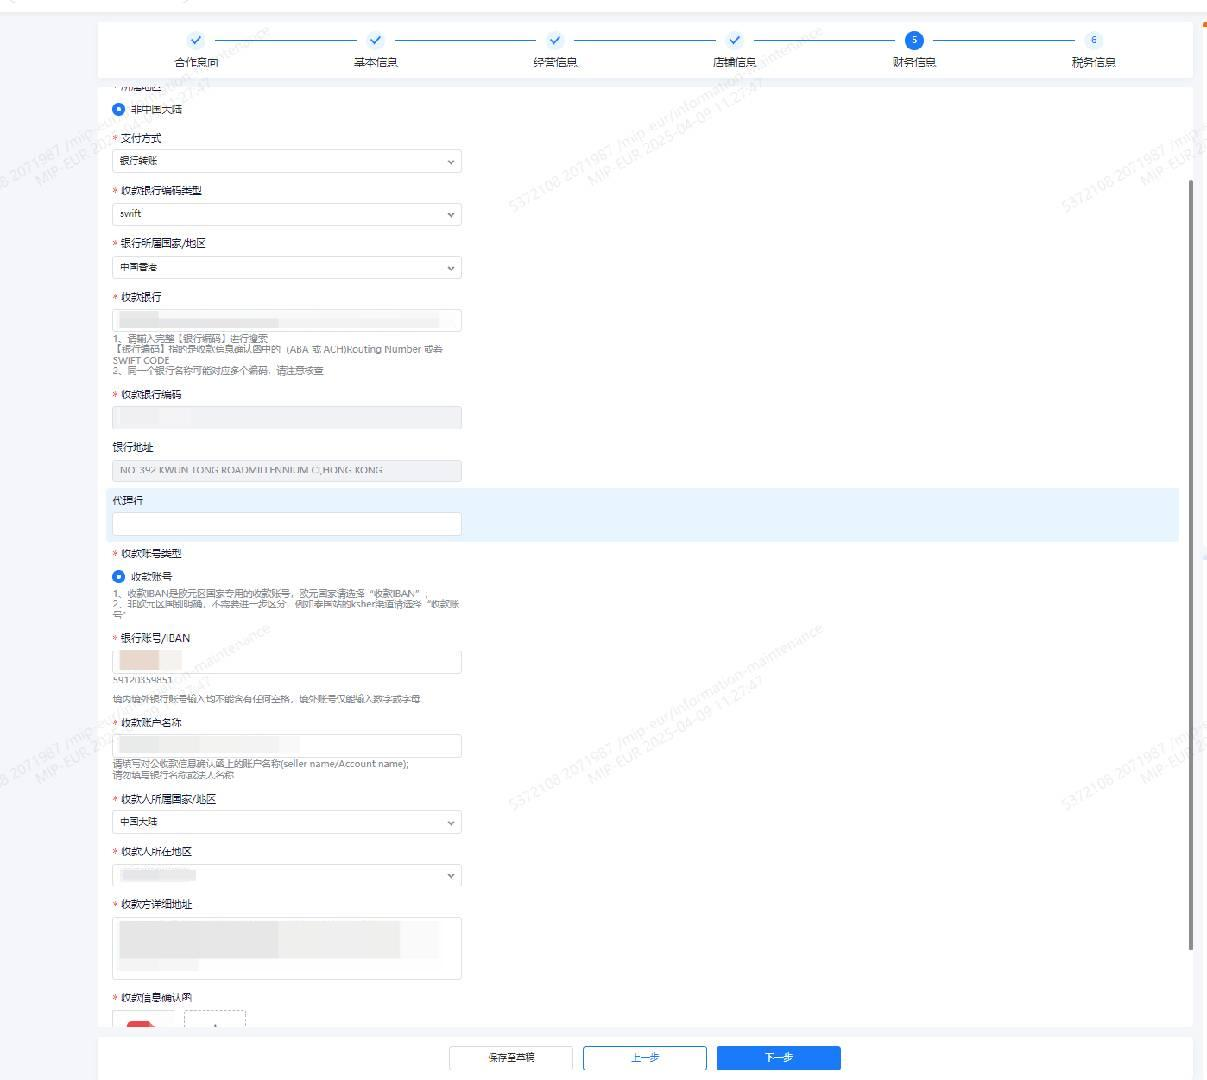Open the 银行所属国家/地区 dropdown showing 中国香港
The height and width of the screenshot is (1080, 1207).
(287, 267)
